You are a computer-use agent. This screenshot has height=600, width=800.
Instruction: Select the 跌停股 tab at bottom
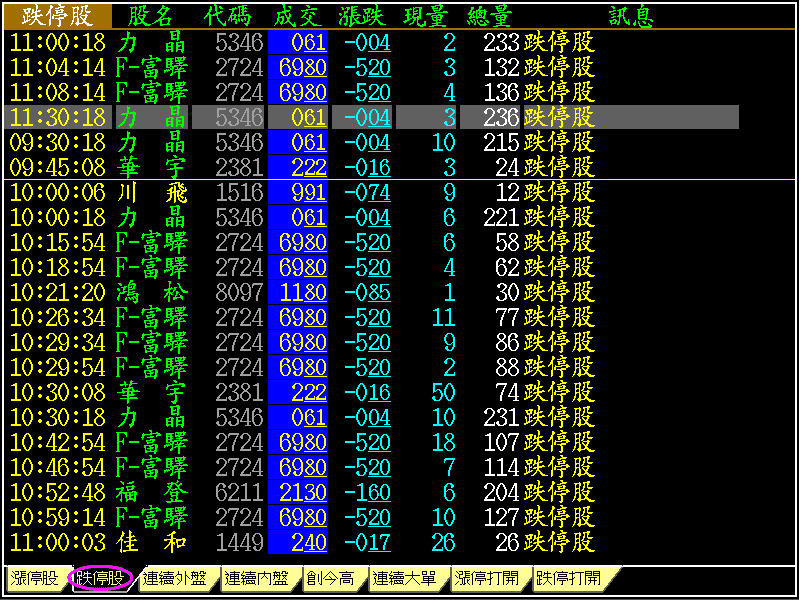pos(100,578)
